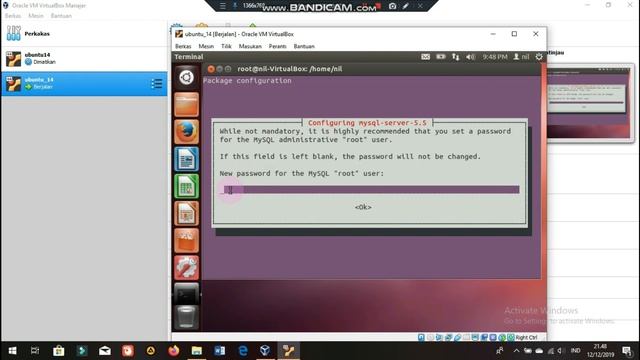
Task: Open Mesin menu in the VM window
Action: [x=206, y=46]
